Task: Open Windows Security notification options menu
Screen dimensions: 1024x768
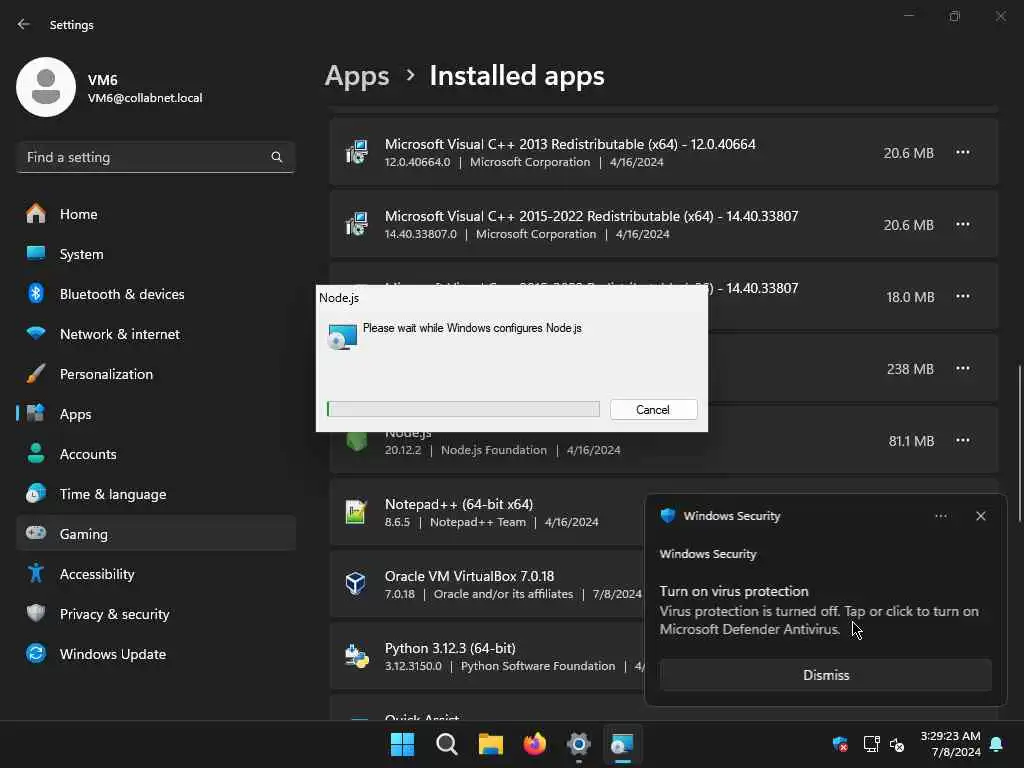Action: pyautogui.click(x=940, y=516)
